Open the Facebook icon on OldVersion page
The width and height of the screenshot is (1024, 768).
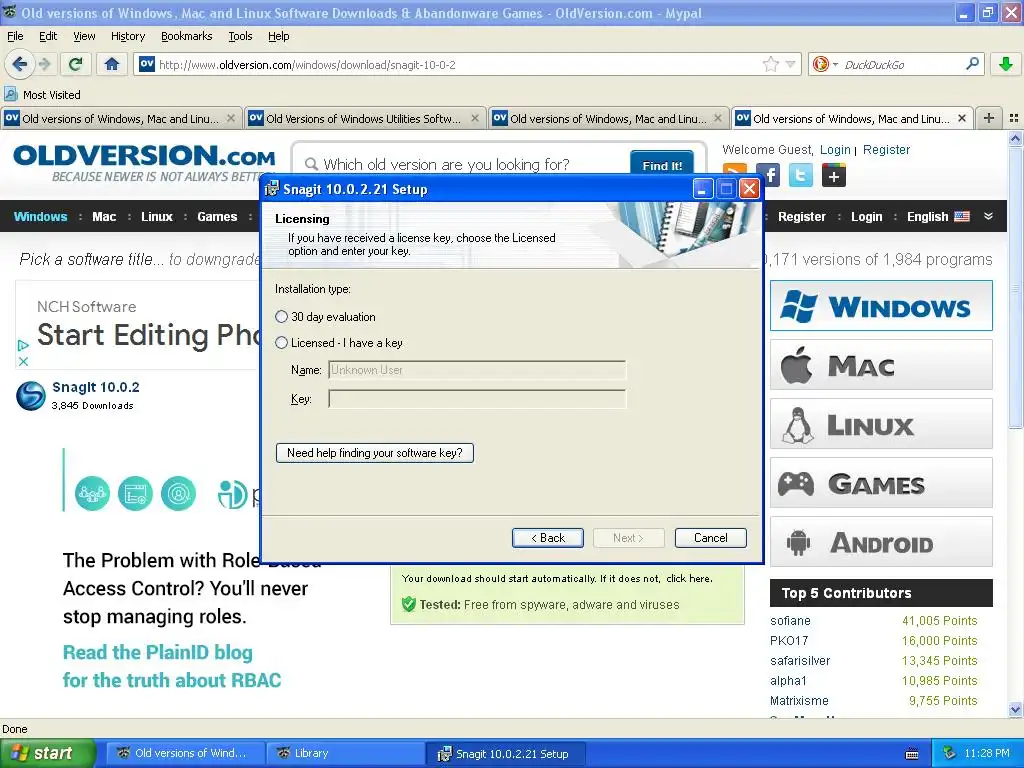pos(769,175)
